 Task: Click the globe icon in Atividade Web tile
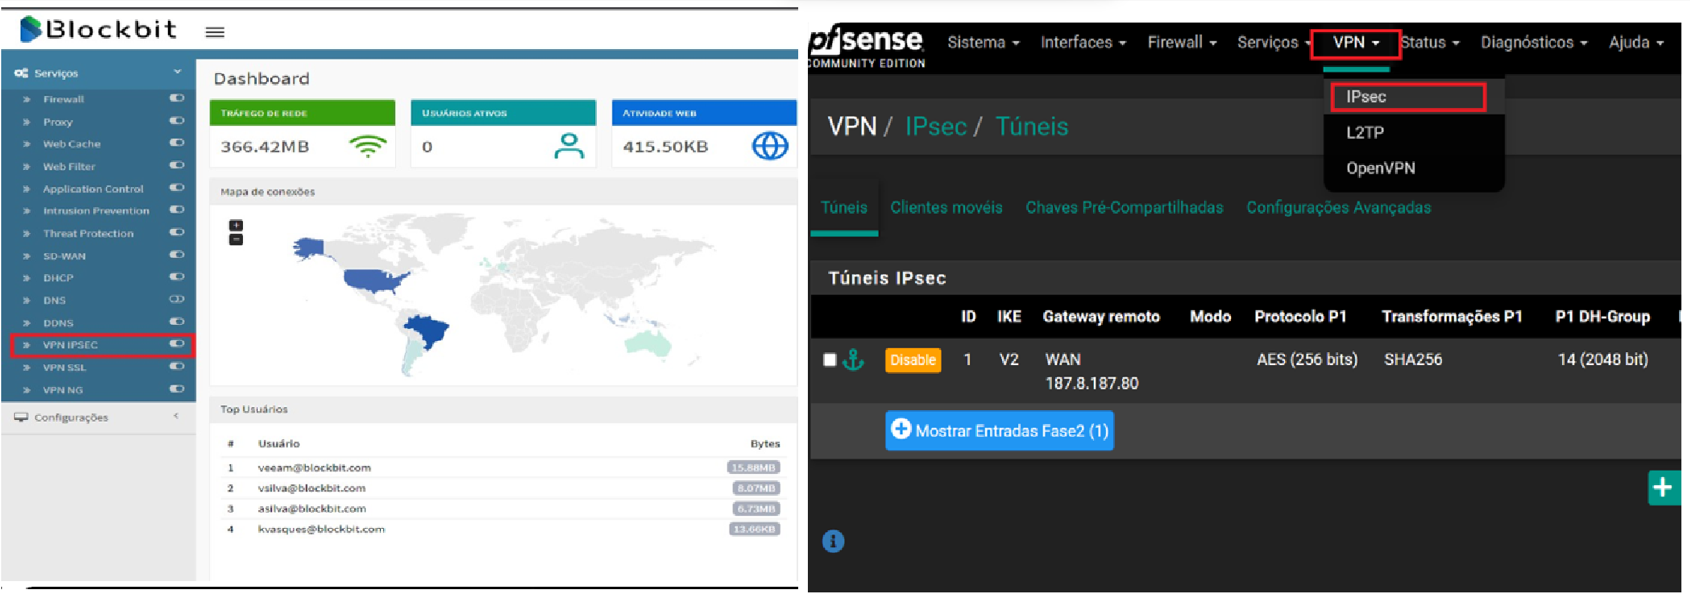770,146
